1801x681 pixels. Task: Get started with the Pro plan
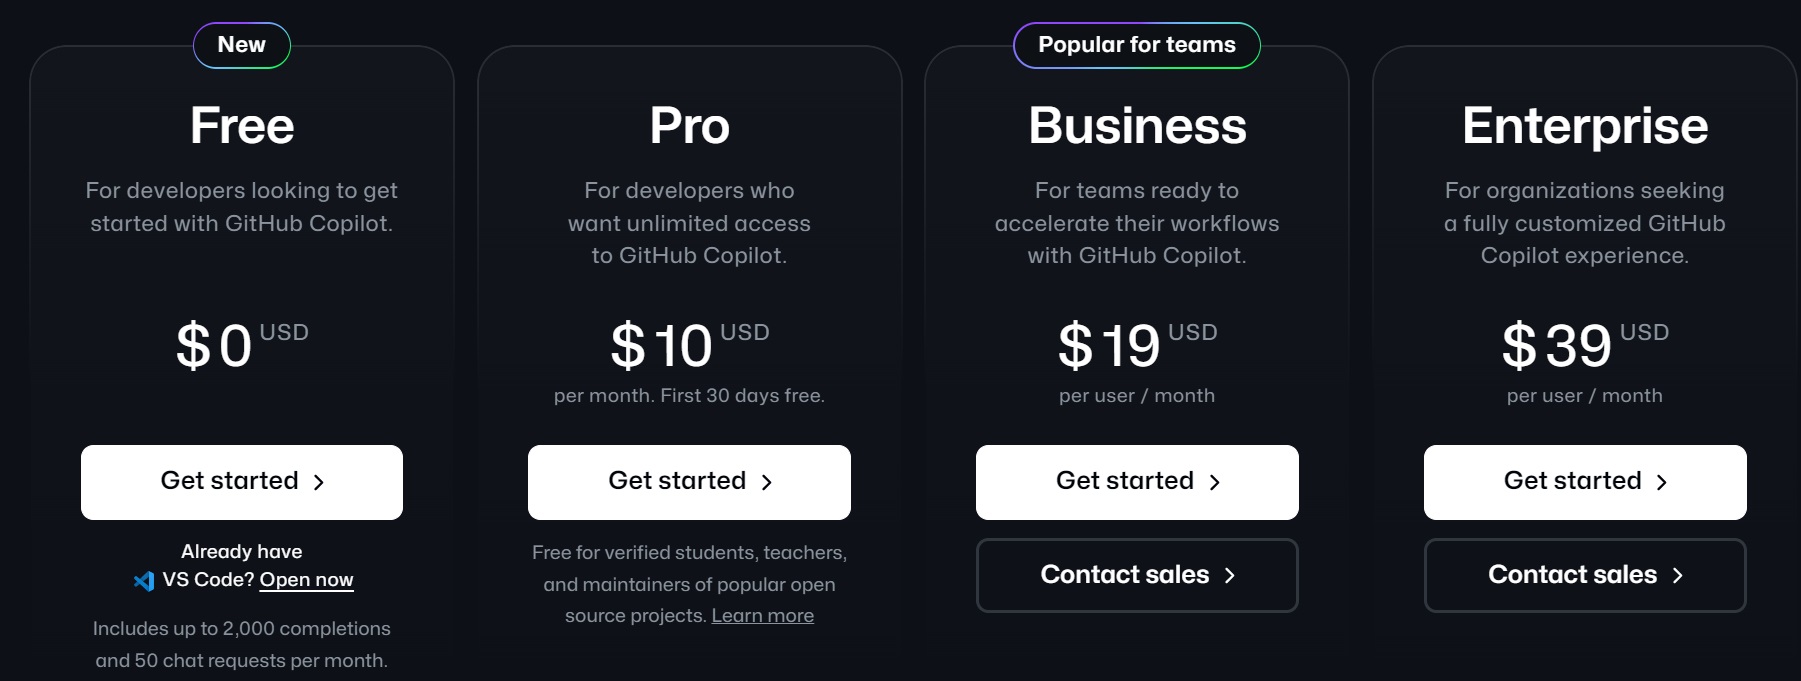click(x=689, y=482)
